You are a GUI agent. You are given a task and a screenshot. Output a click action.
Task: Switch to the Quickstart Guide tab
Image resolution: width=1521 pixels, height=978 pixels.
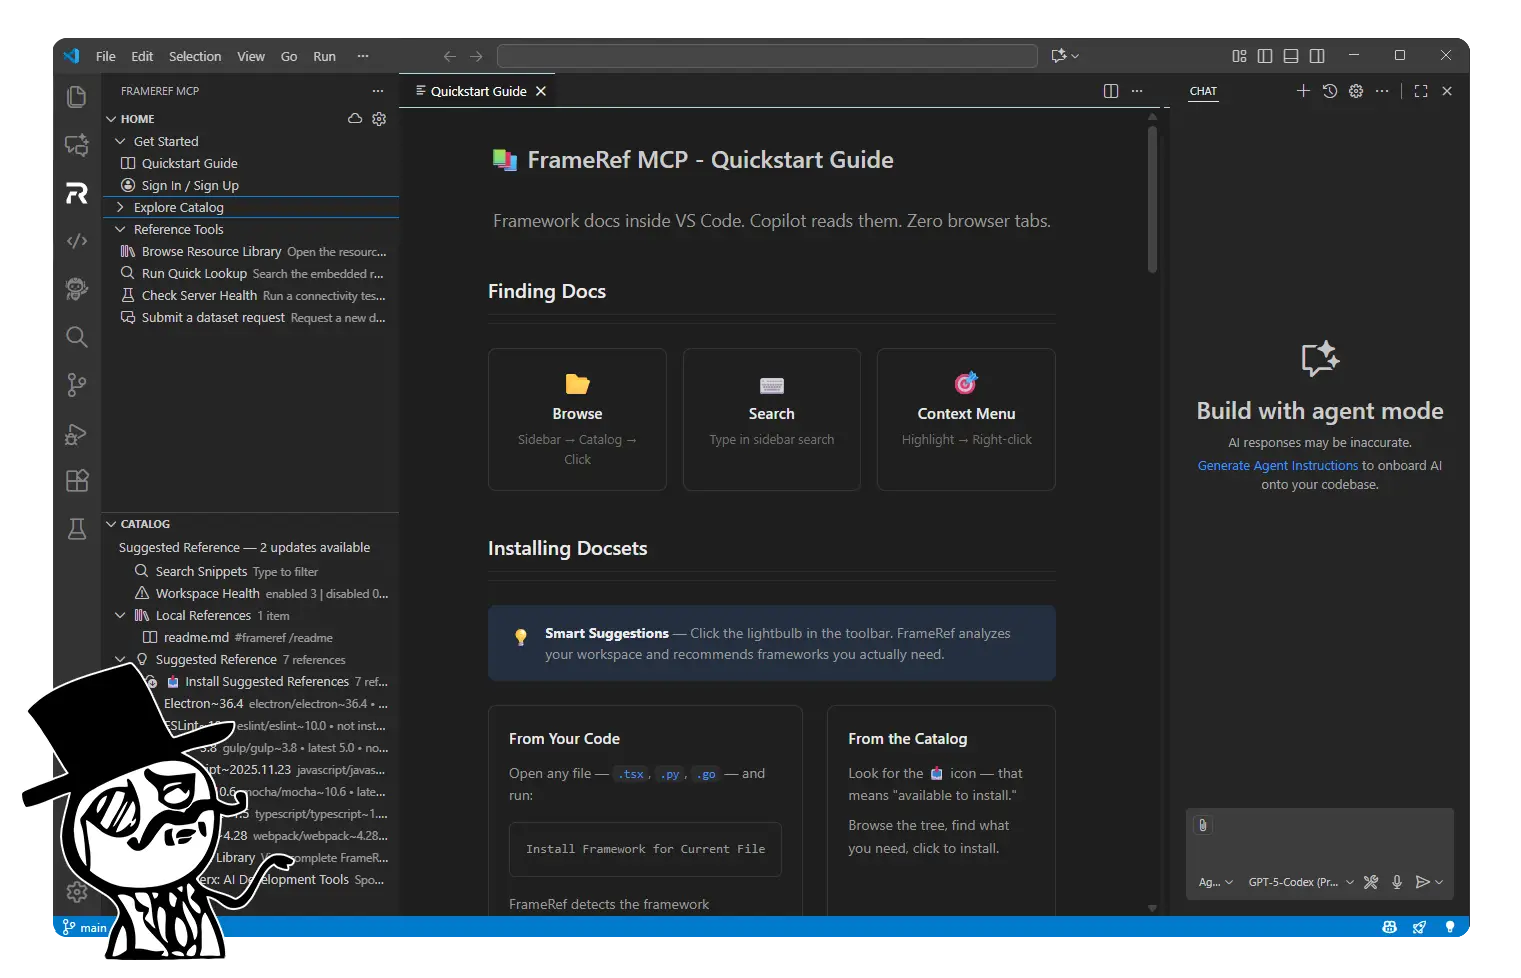pyautogui.click(x=478, y=91)
